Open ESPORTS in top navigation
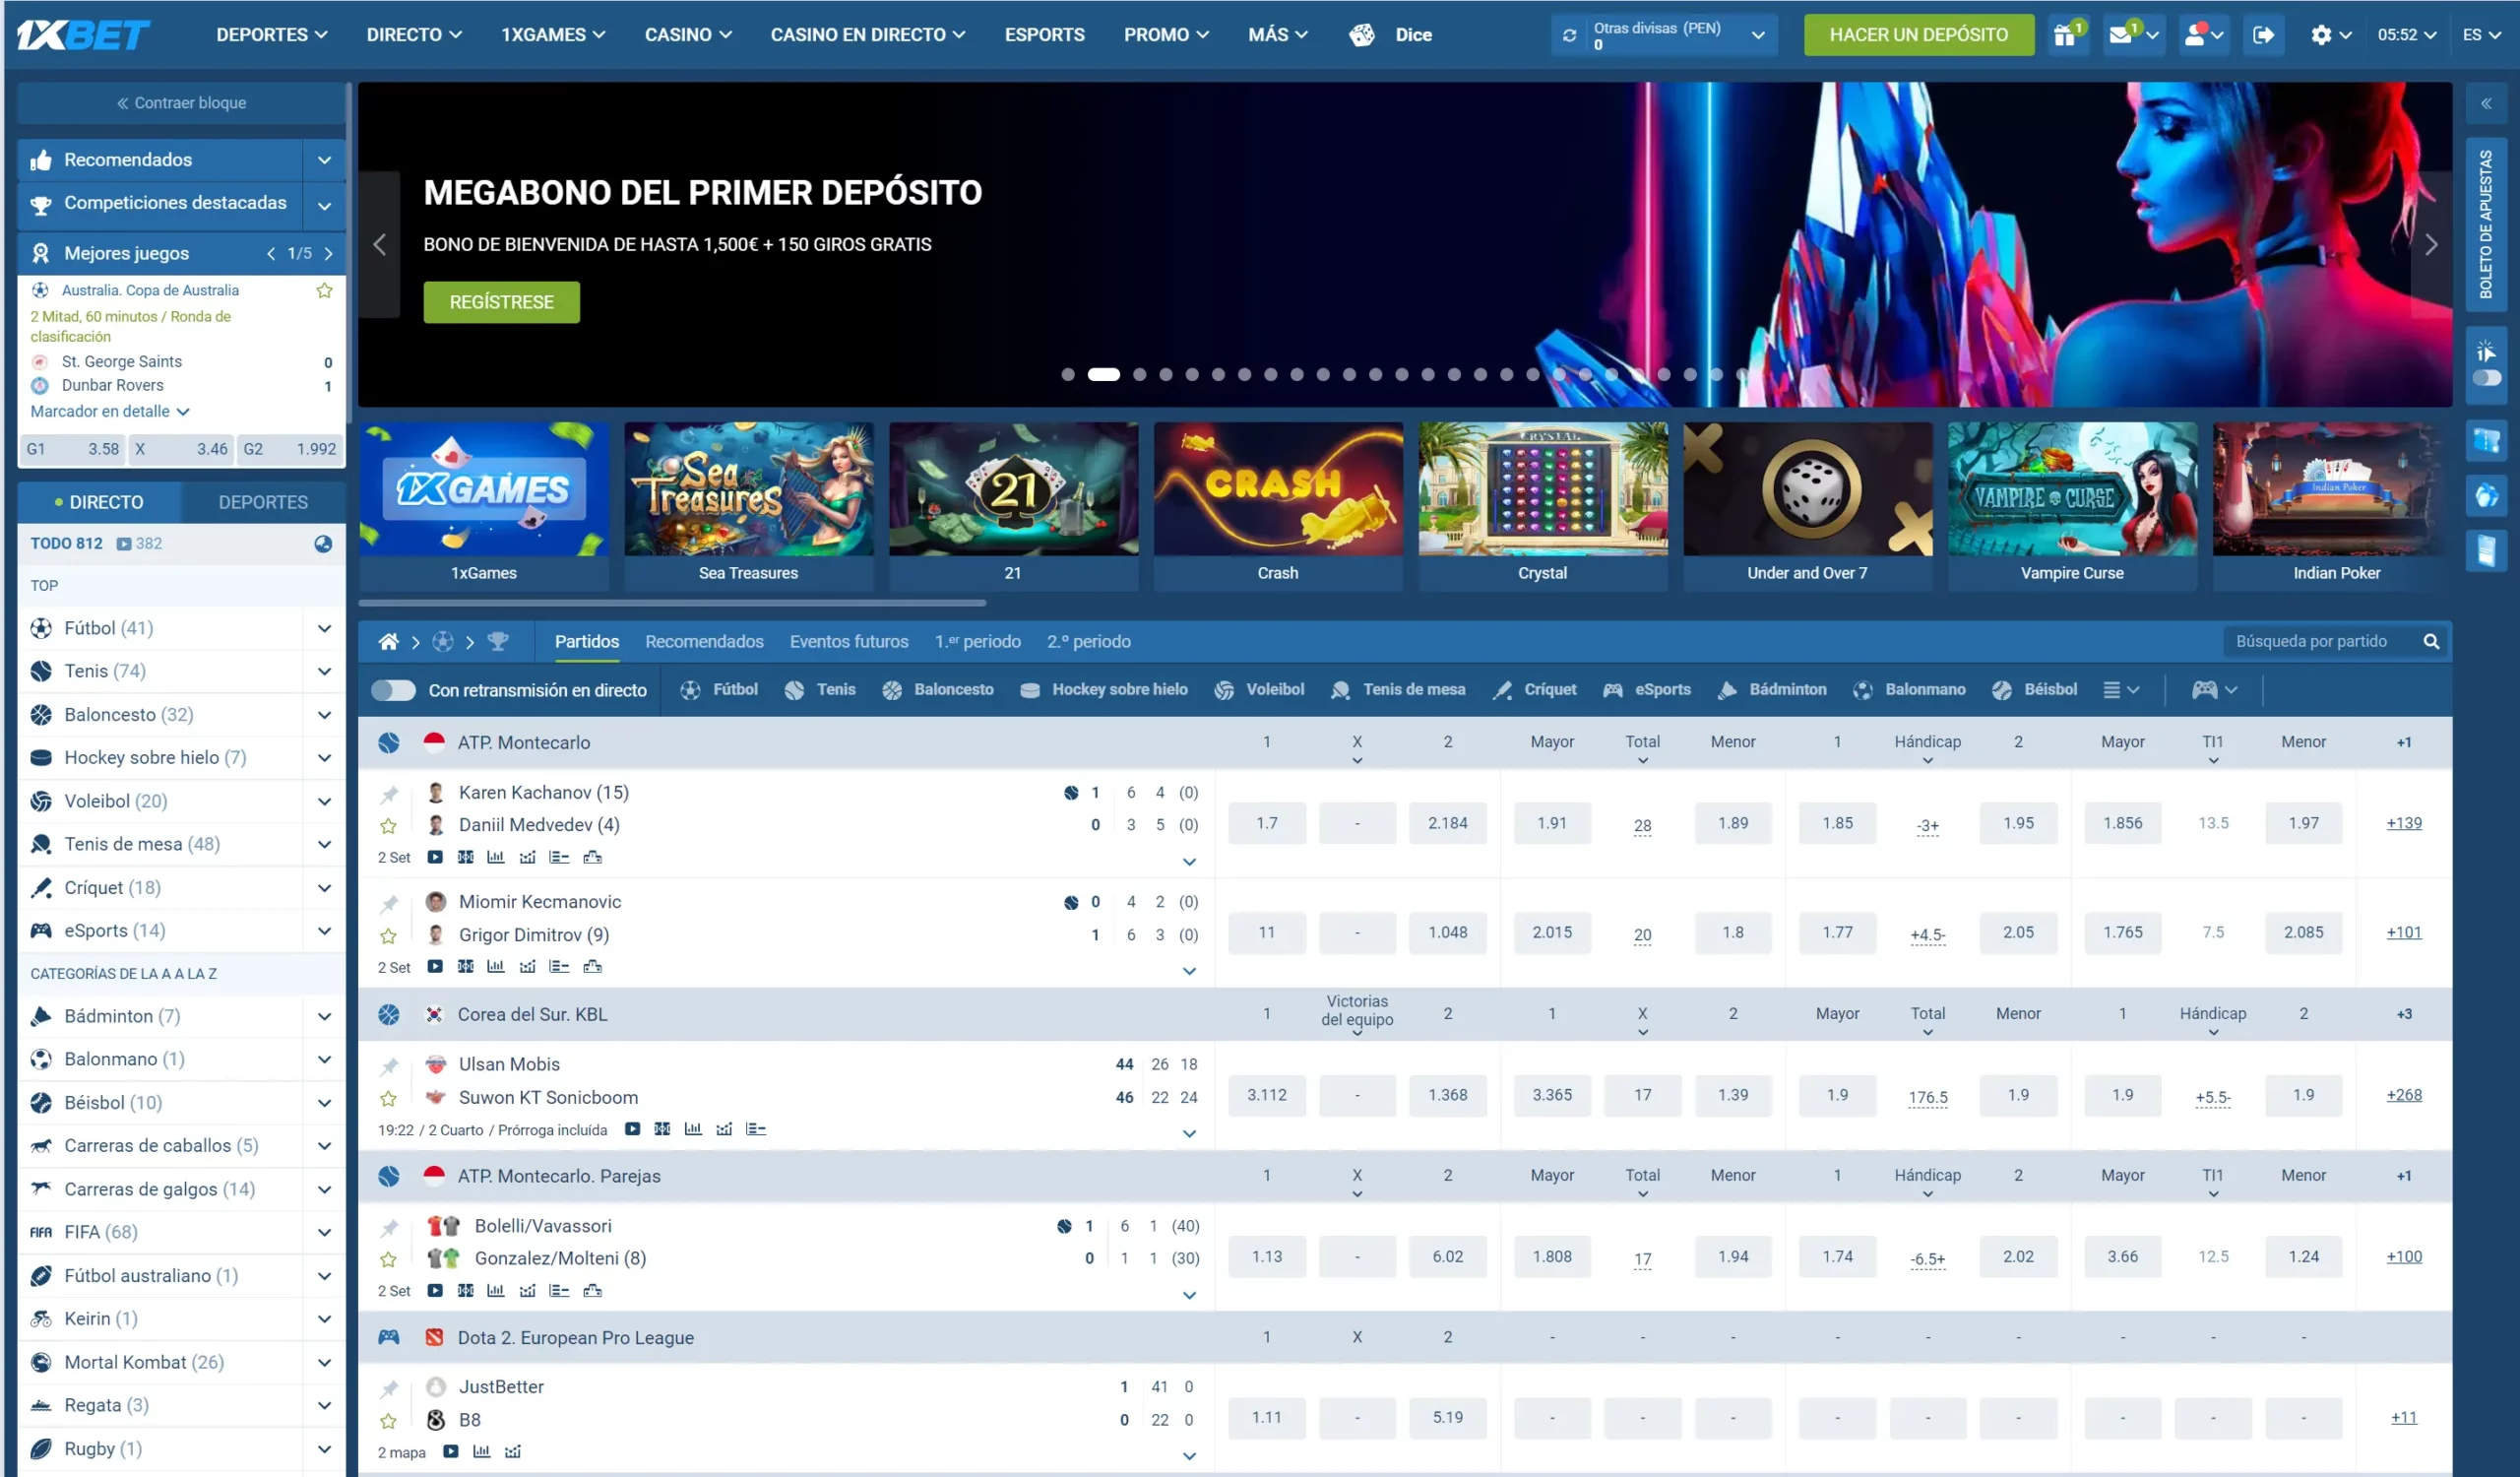2520x1477 pixels. tap(1044, 35)
